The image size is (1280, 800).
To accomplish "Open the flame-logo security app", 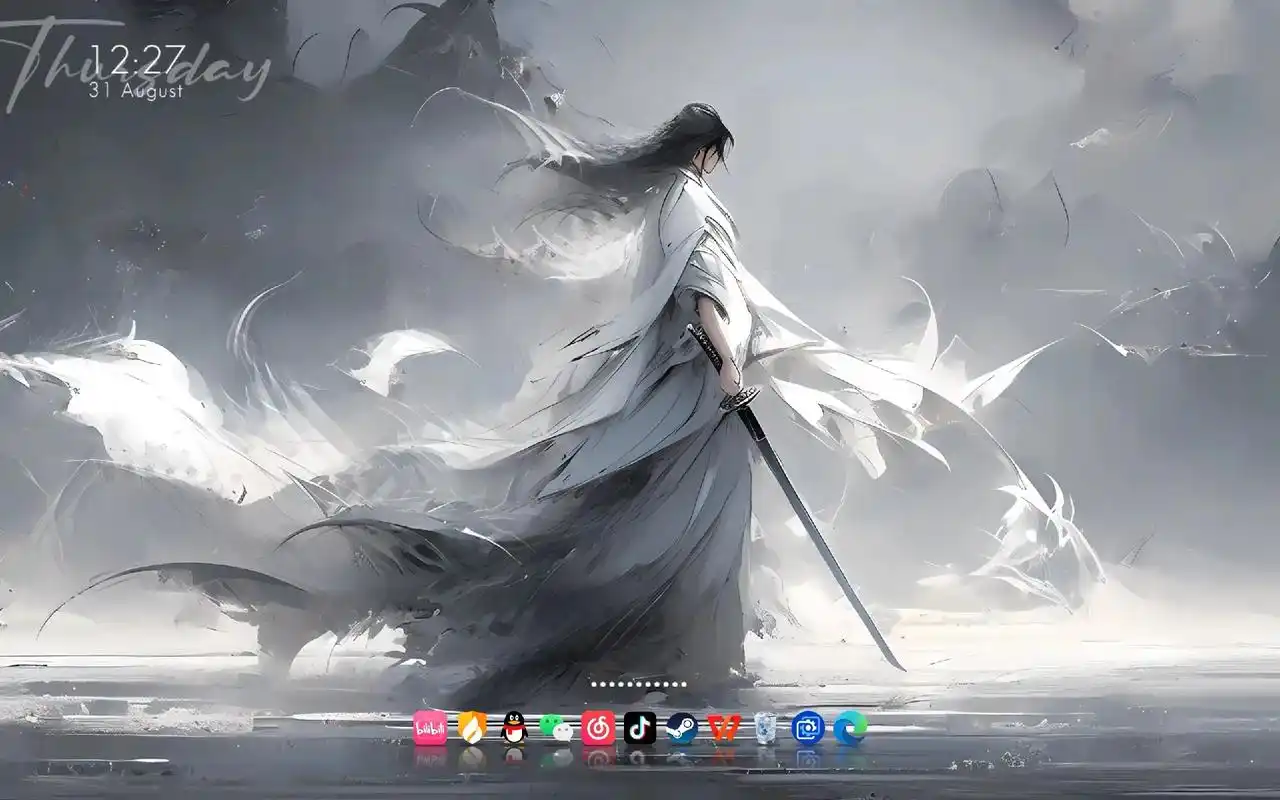I will pyautogui.click(x=470, y=729).
